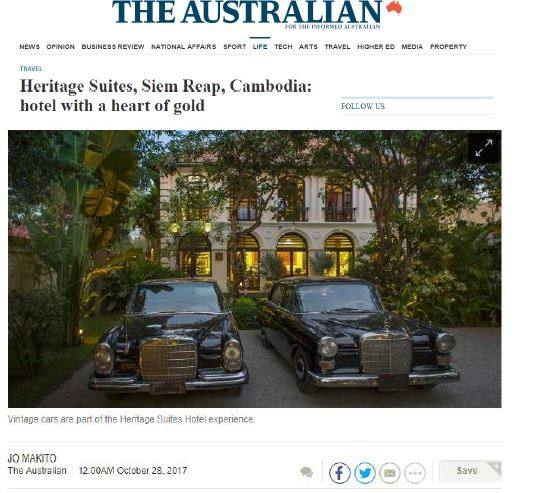Open comments via speech bubble icon
Viewport: 534px width, 493px height.
[x=307, y=472]
